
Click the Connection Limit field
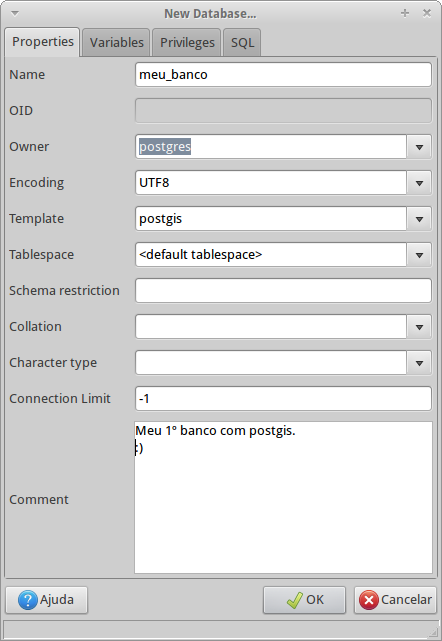pos(283,399)
